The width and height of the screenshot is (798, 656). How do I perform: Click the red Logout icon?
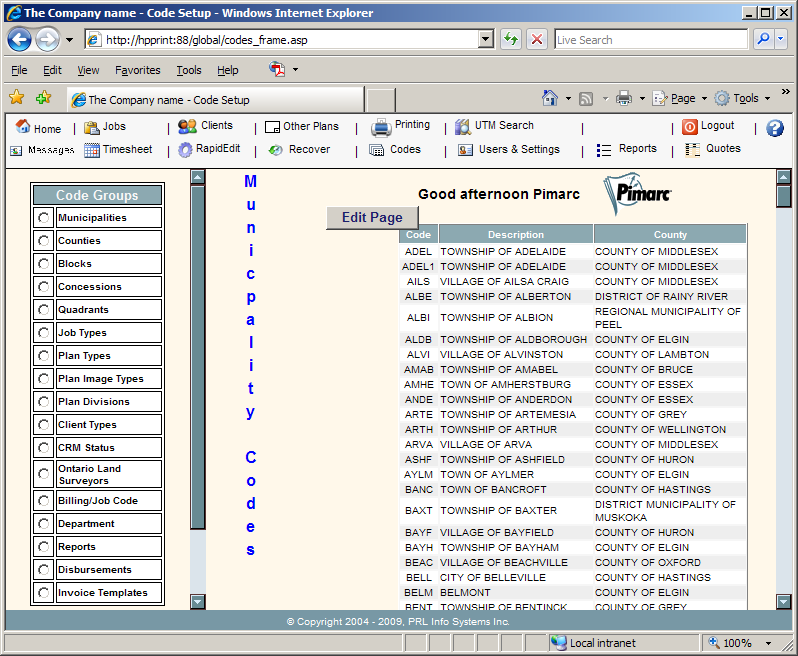690,127
